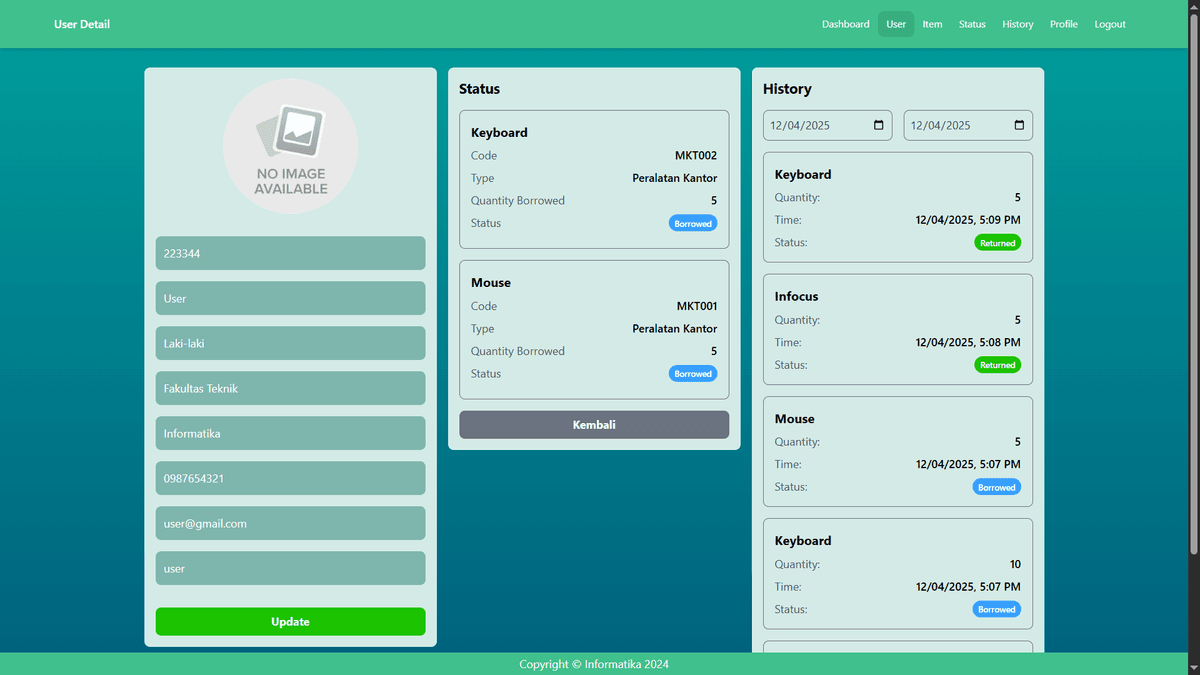Edit the phone number 0987654321 field
The image size is (1200, 675).
(290, 478)
